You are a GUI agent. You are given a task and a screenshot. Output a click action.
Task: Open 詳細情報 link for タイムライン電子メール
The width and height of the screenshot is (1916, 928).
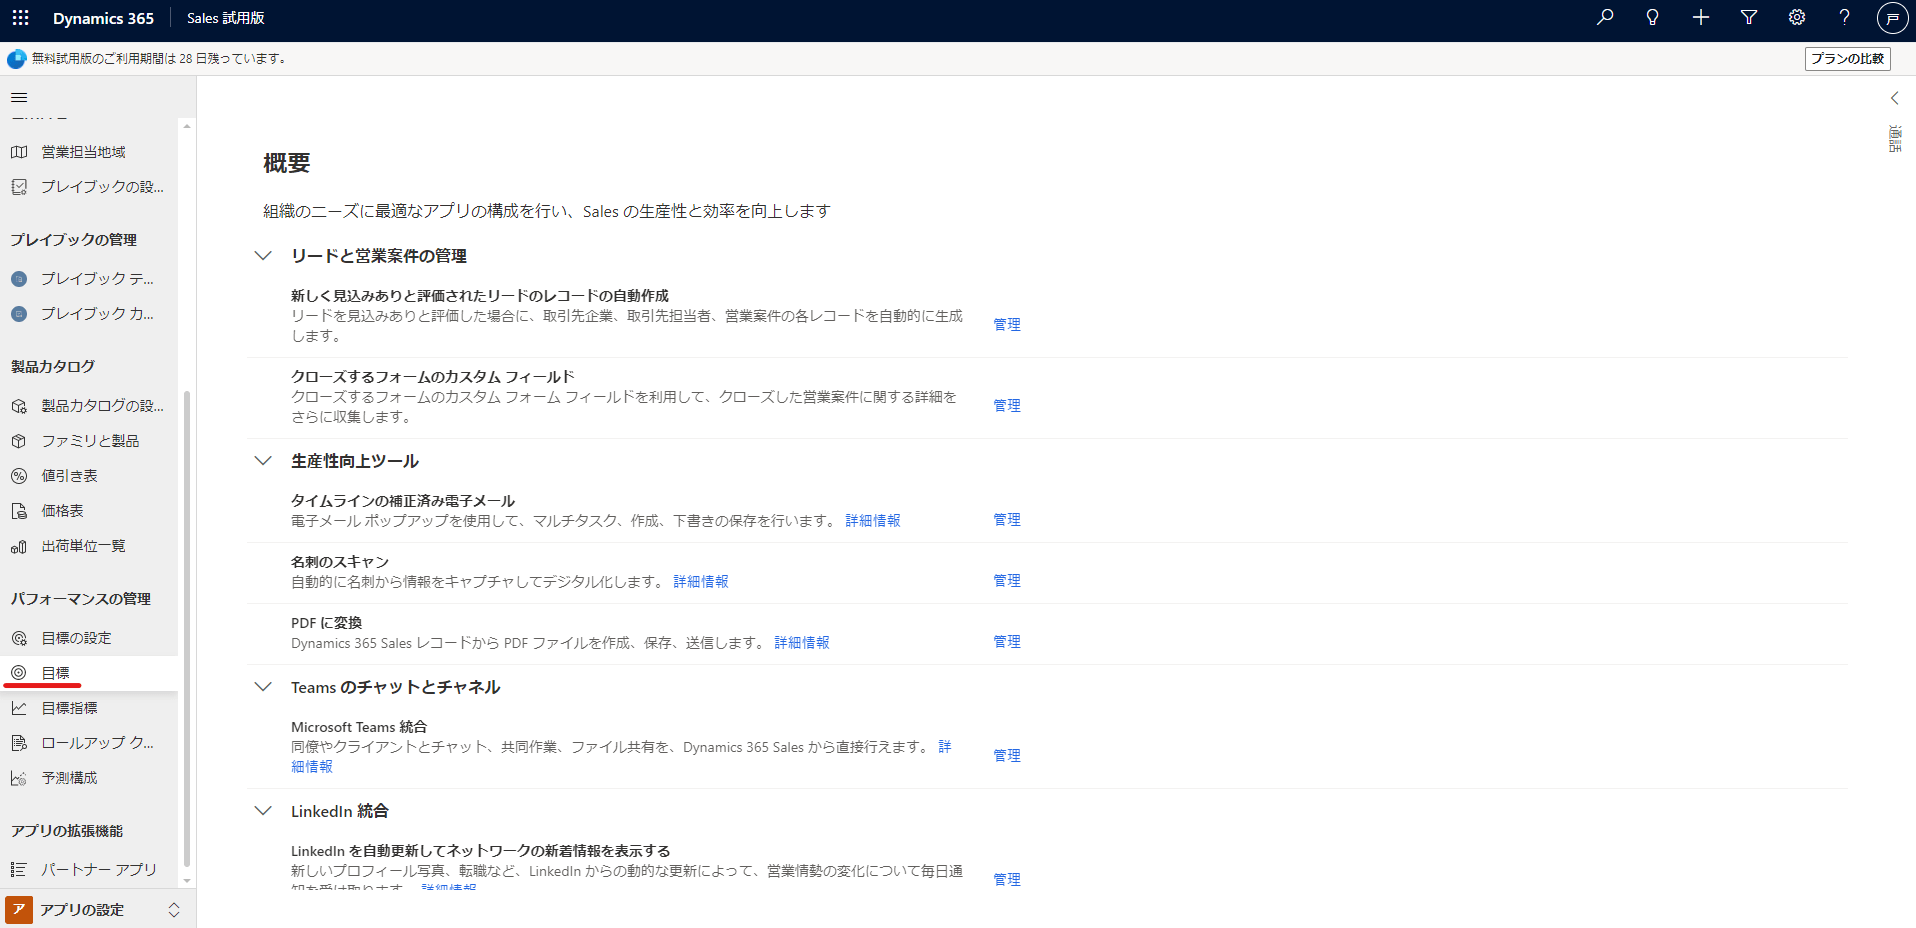click(x=873, y=521)
